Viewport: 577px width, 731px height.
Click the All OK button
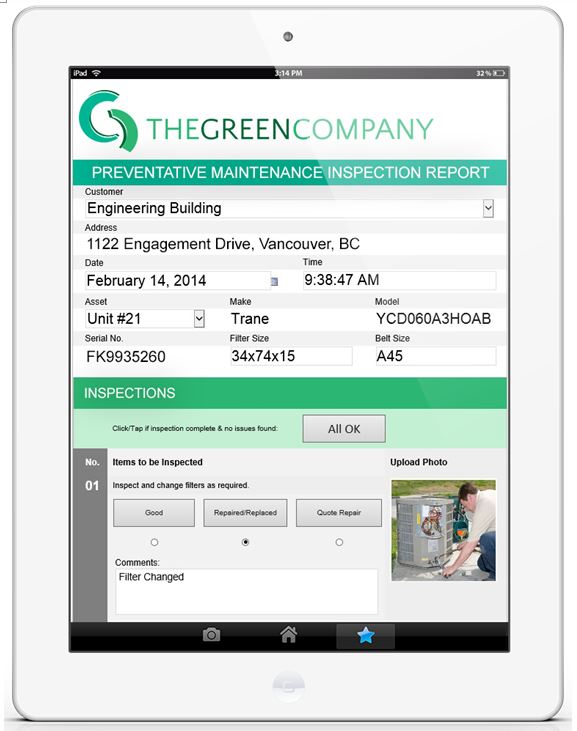[x=344, y=429]
